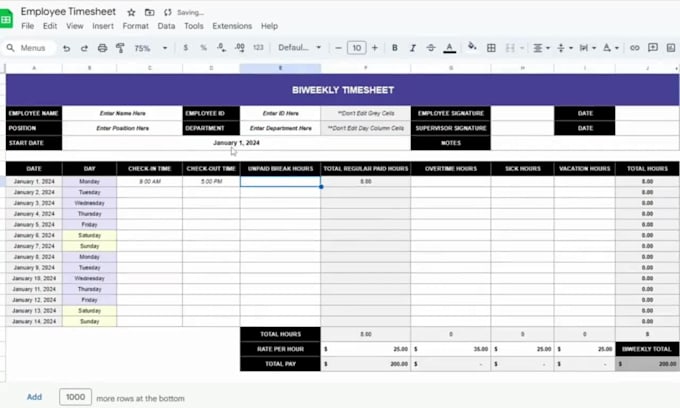Open the Google Sheets home icon

[6, 19]
